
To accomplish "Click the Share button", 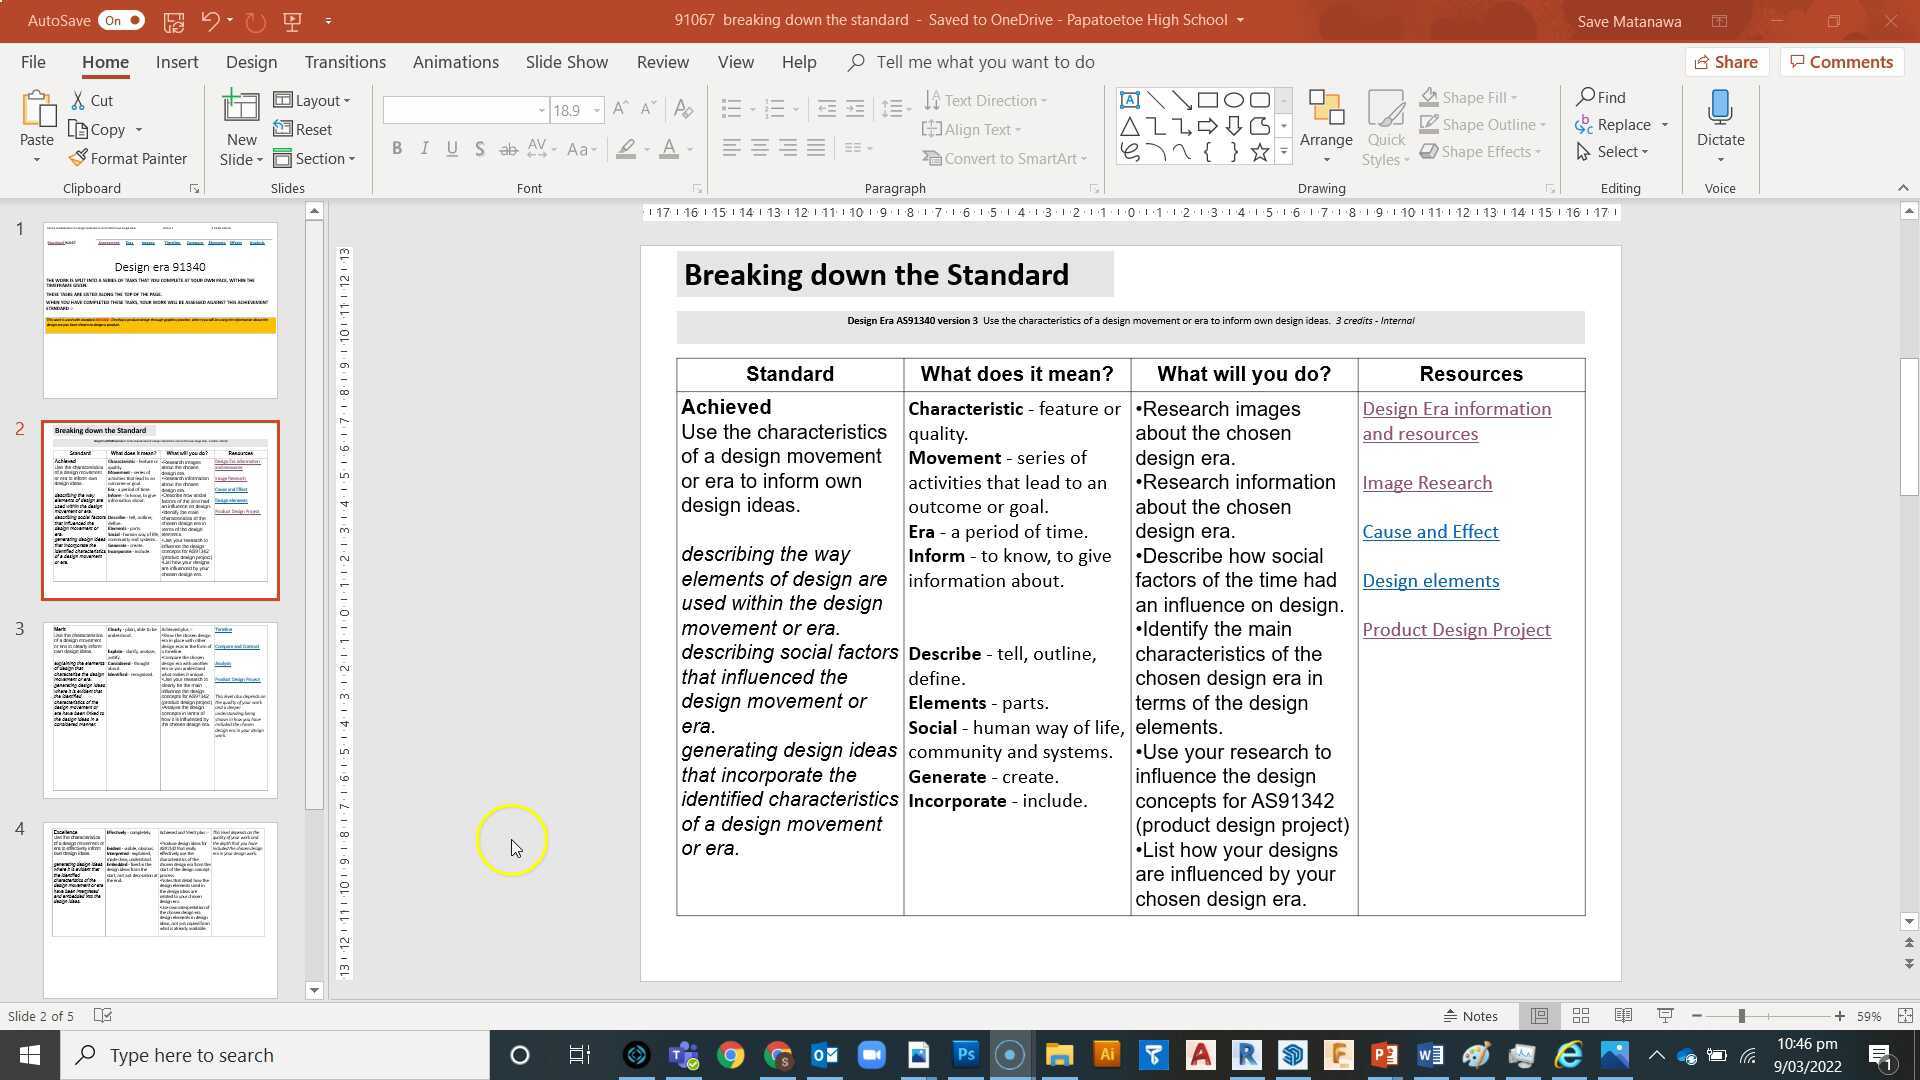I will point(1726,62).
